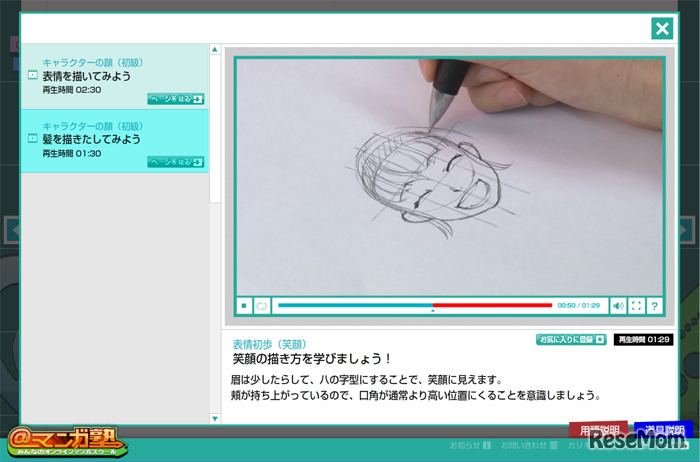Mute the video with the speaker icon

(618, 306)
